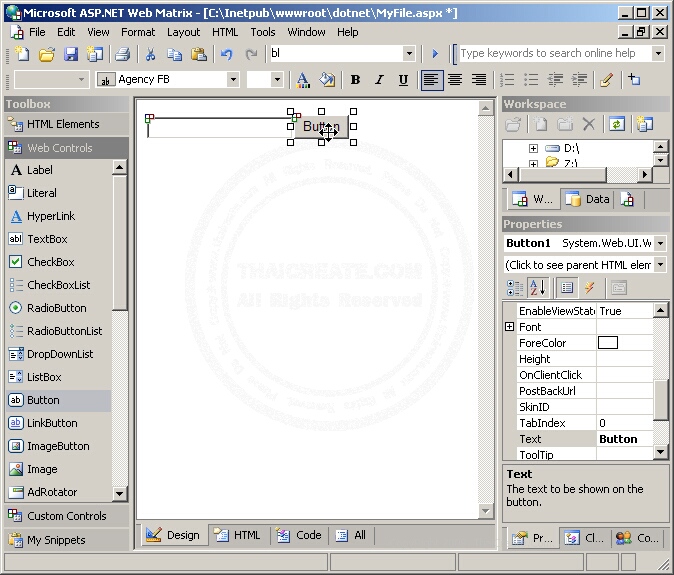
Task: Open the parent HTML element dropdown
Action: point(661,265)
